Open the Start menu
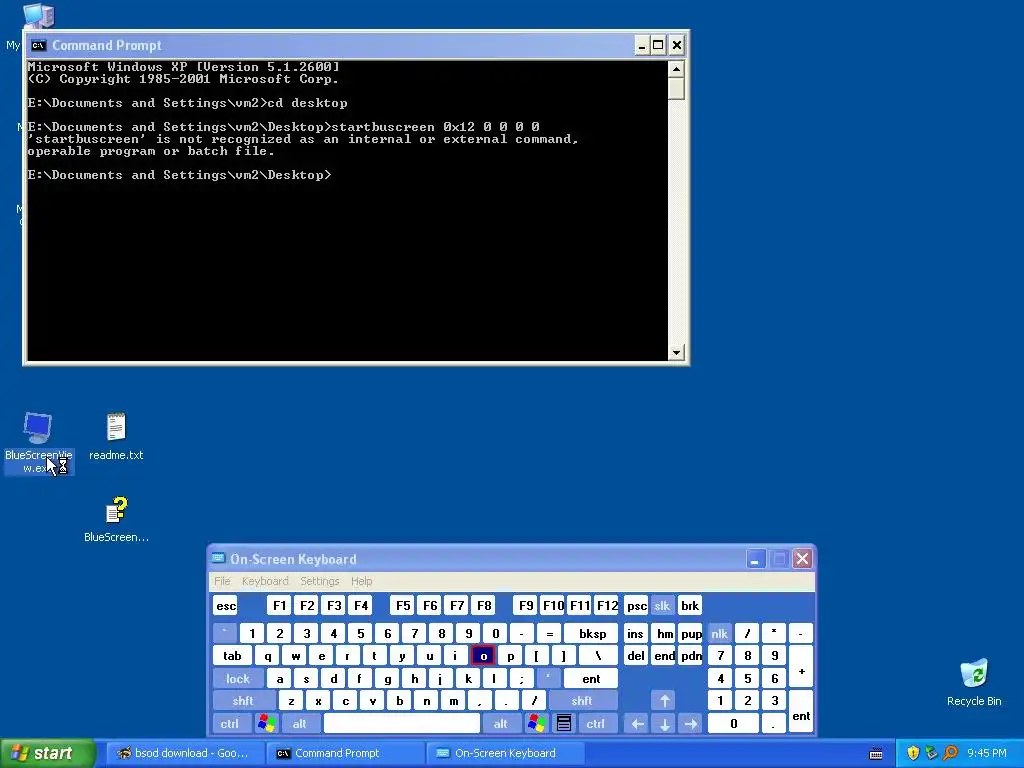The width and height of the screenshot is (1024, 768). (x=47, y=753)
